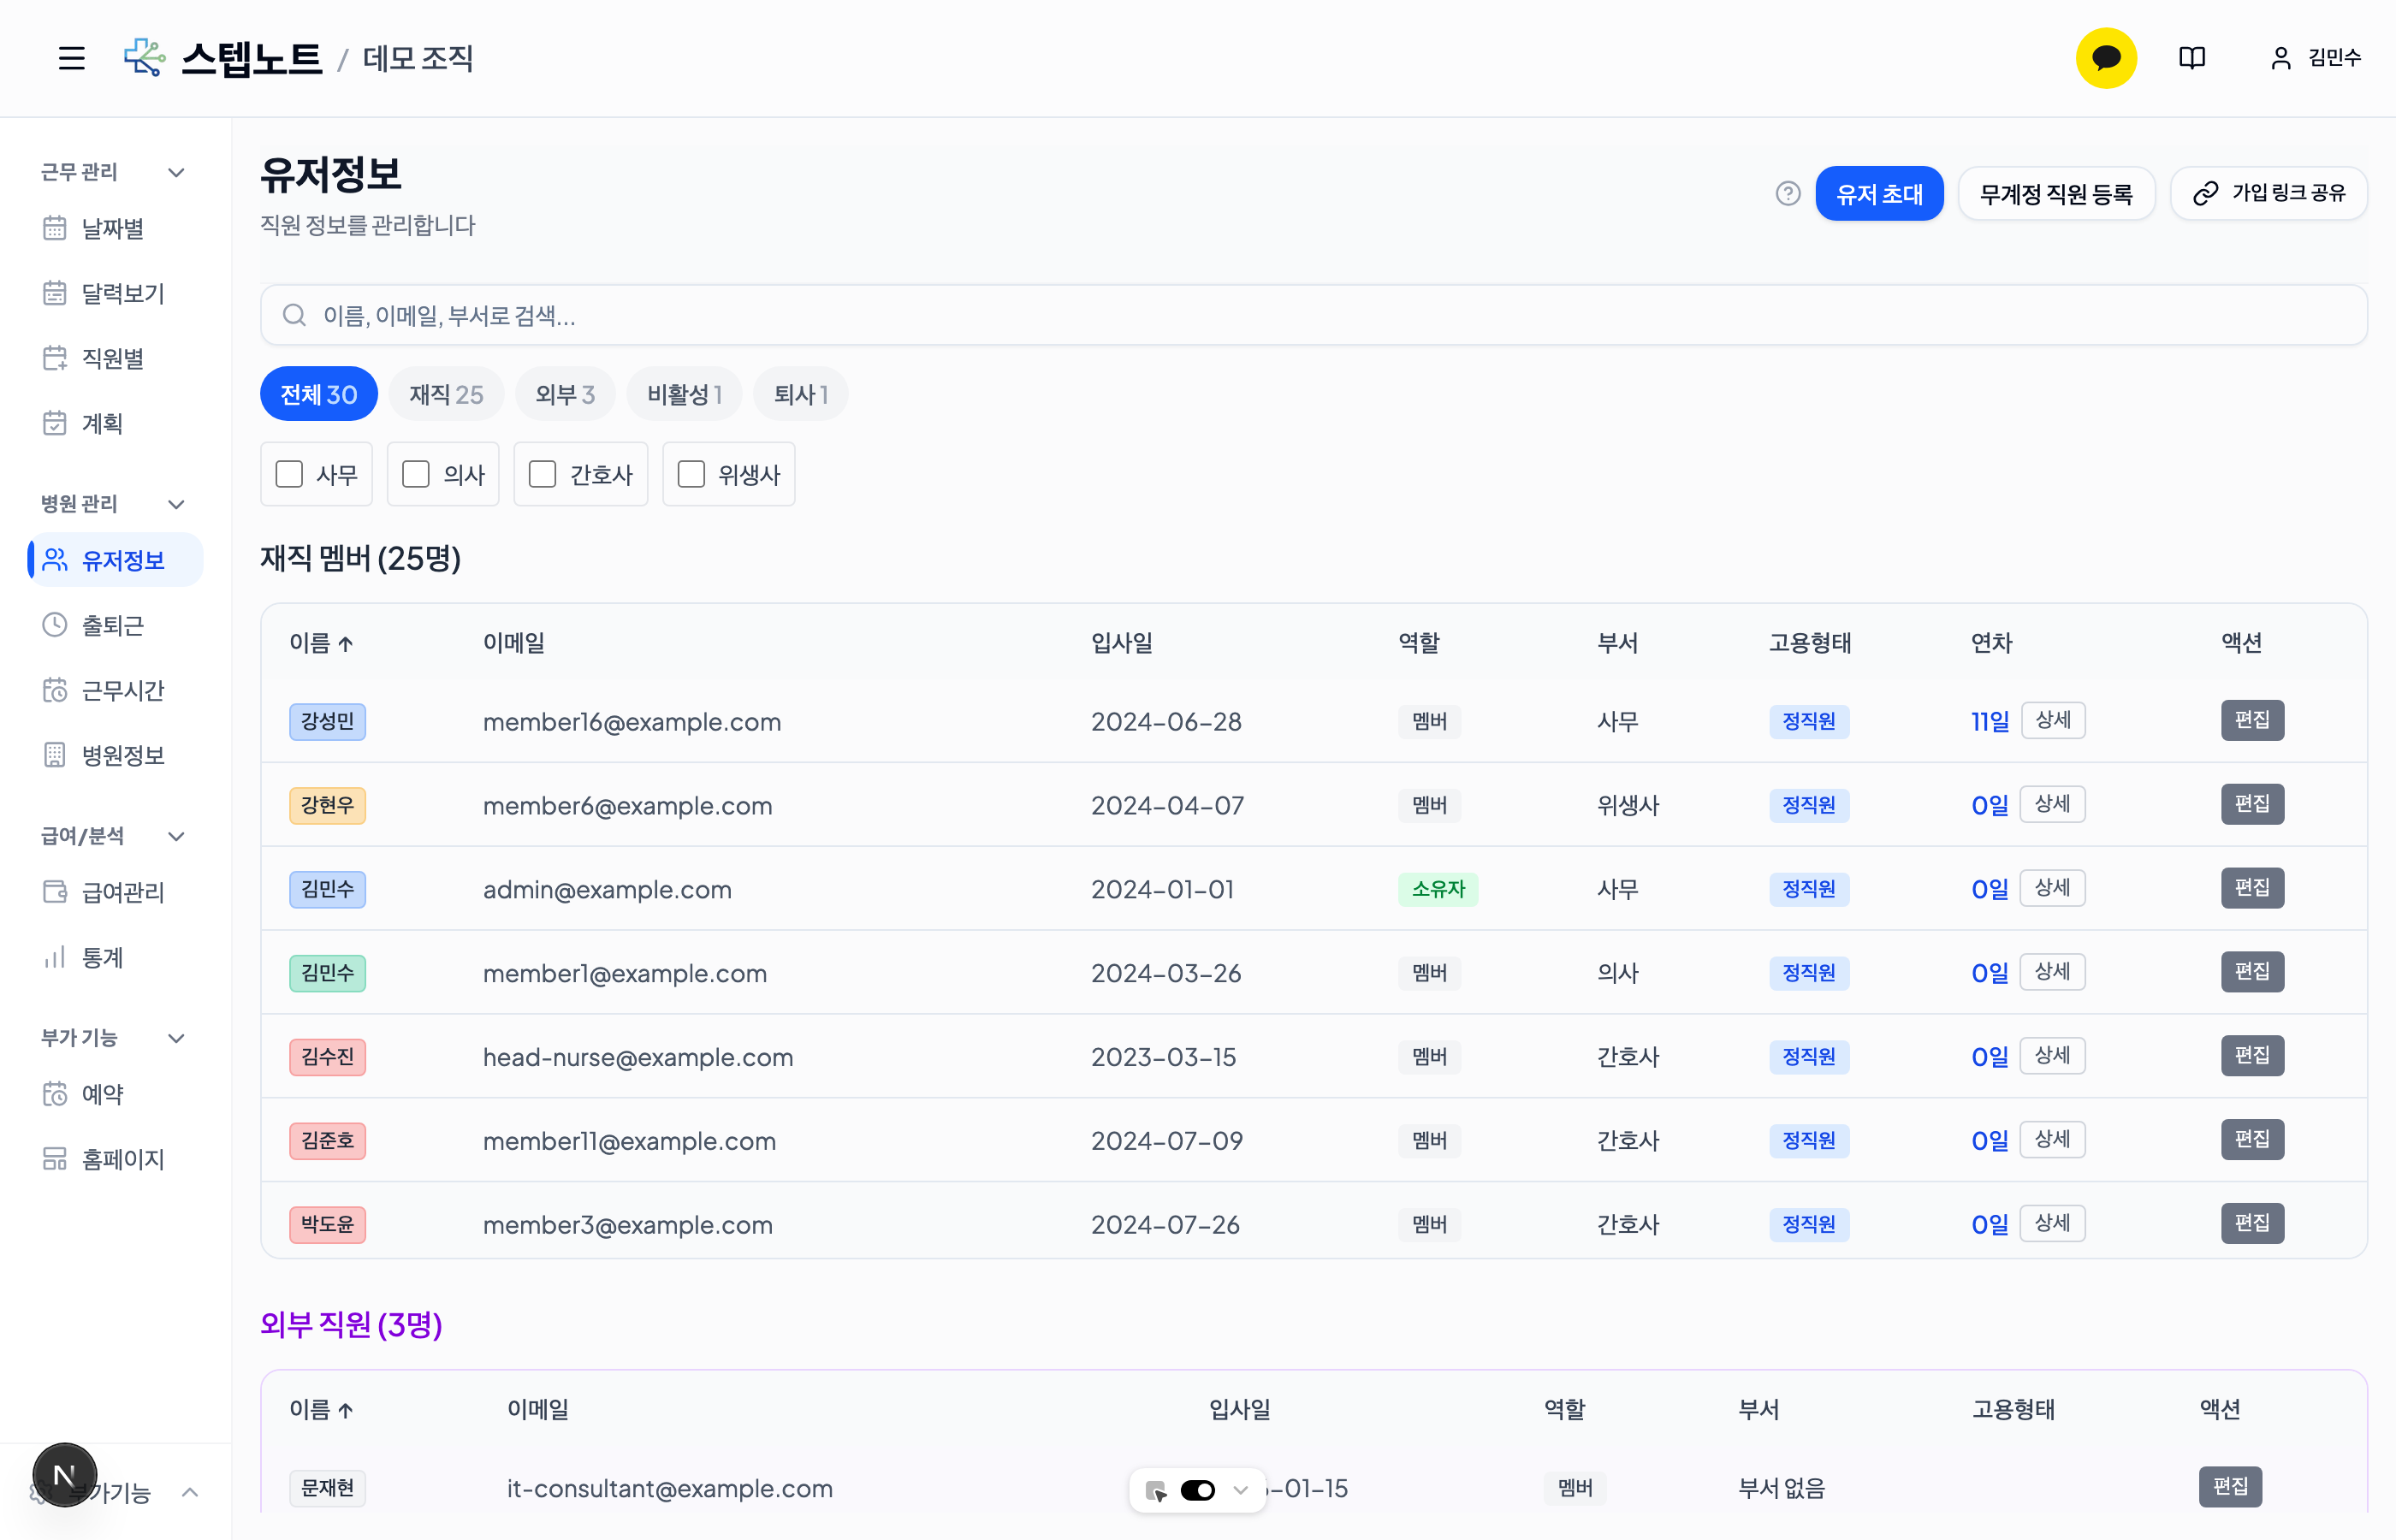2396x1540 pixels.
Task: Collapse the 부가 기능 section
Action: 176,1038
